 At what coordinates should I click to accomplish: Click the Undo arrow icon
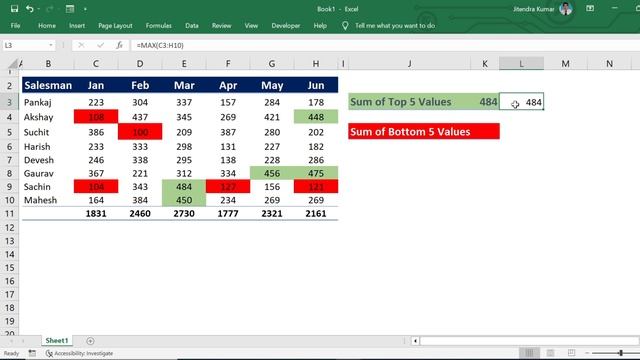(x=29, y=9)
